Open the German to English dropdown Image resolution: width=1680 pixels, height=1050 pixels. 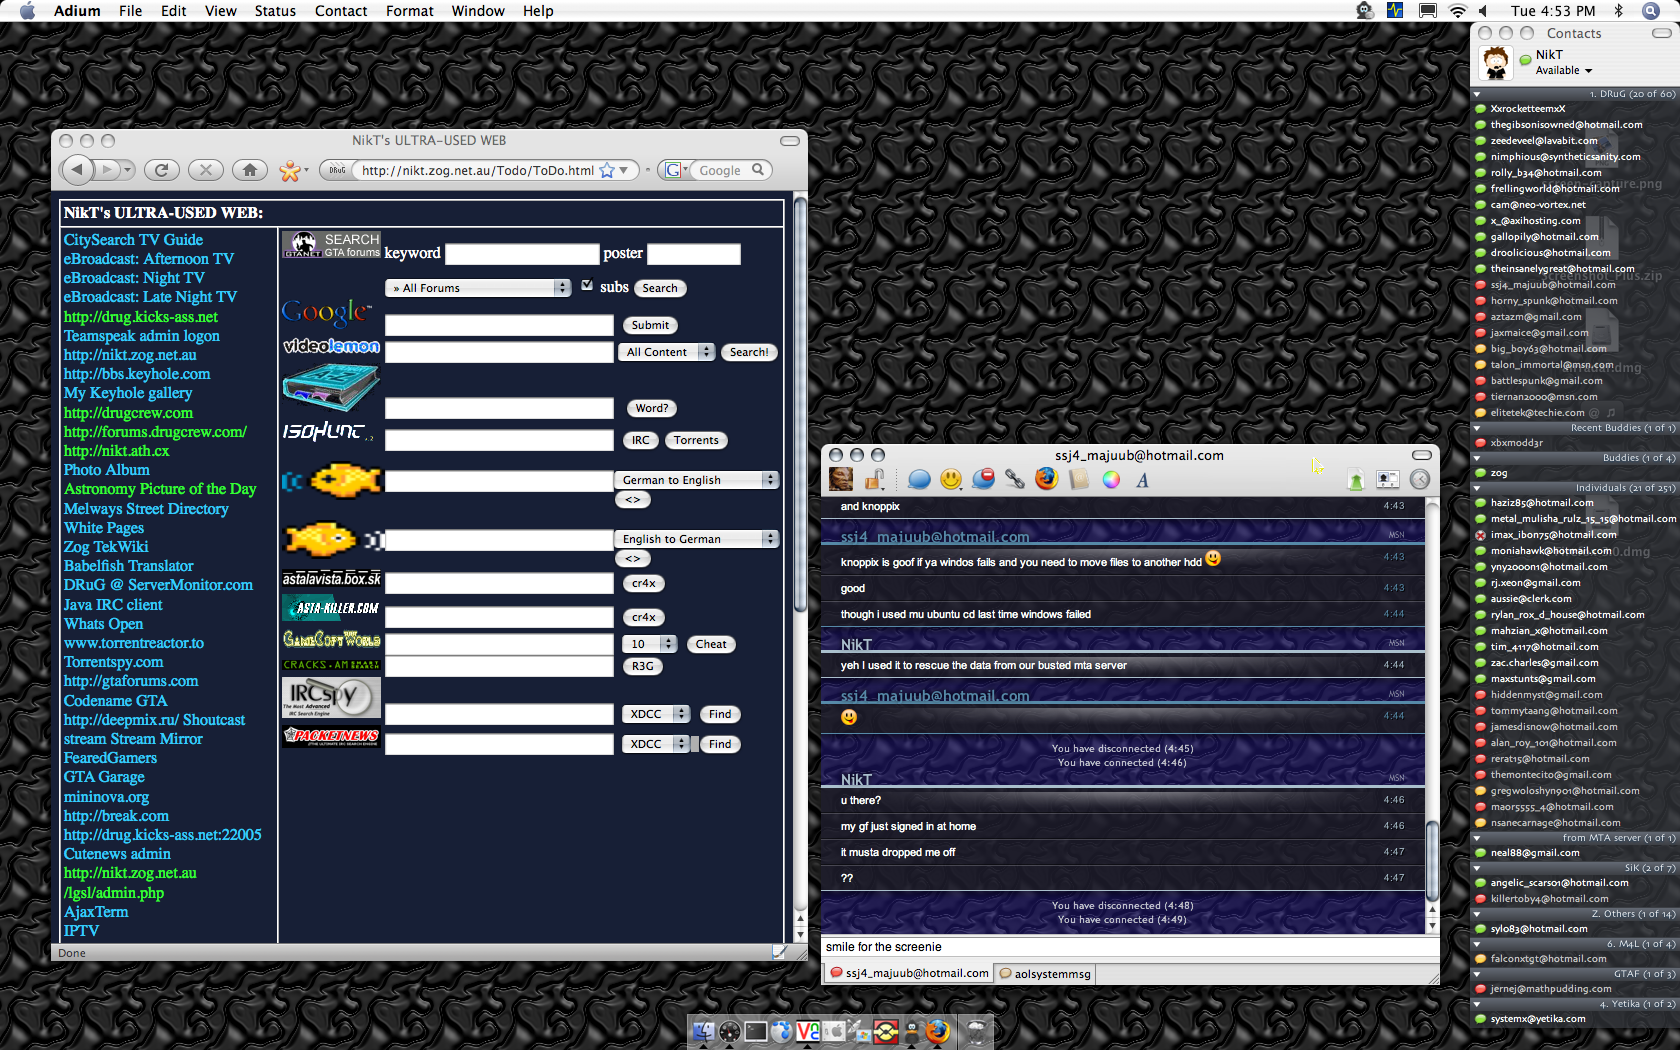pos(696,480)
